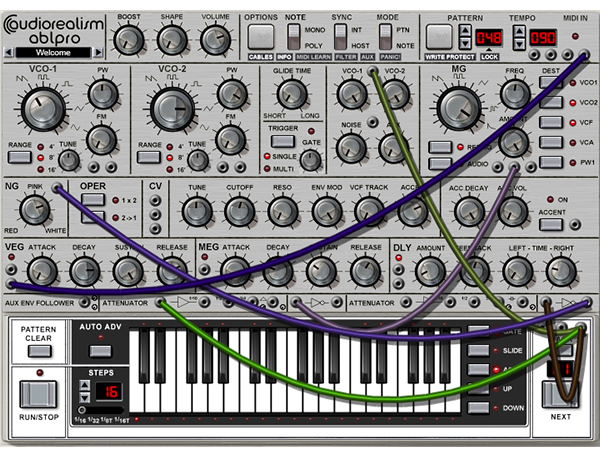This screenshot has width=600, height=455.
Task: Turn the ACC DECAY knob
Action: [x=469, y=211]
